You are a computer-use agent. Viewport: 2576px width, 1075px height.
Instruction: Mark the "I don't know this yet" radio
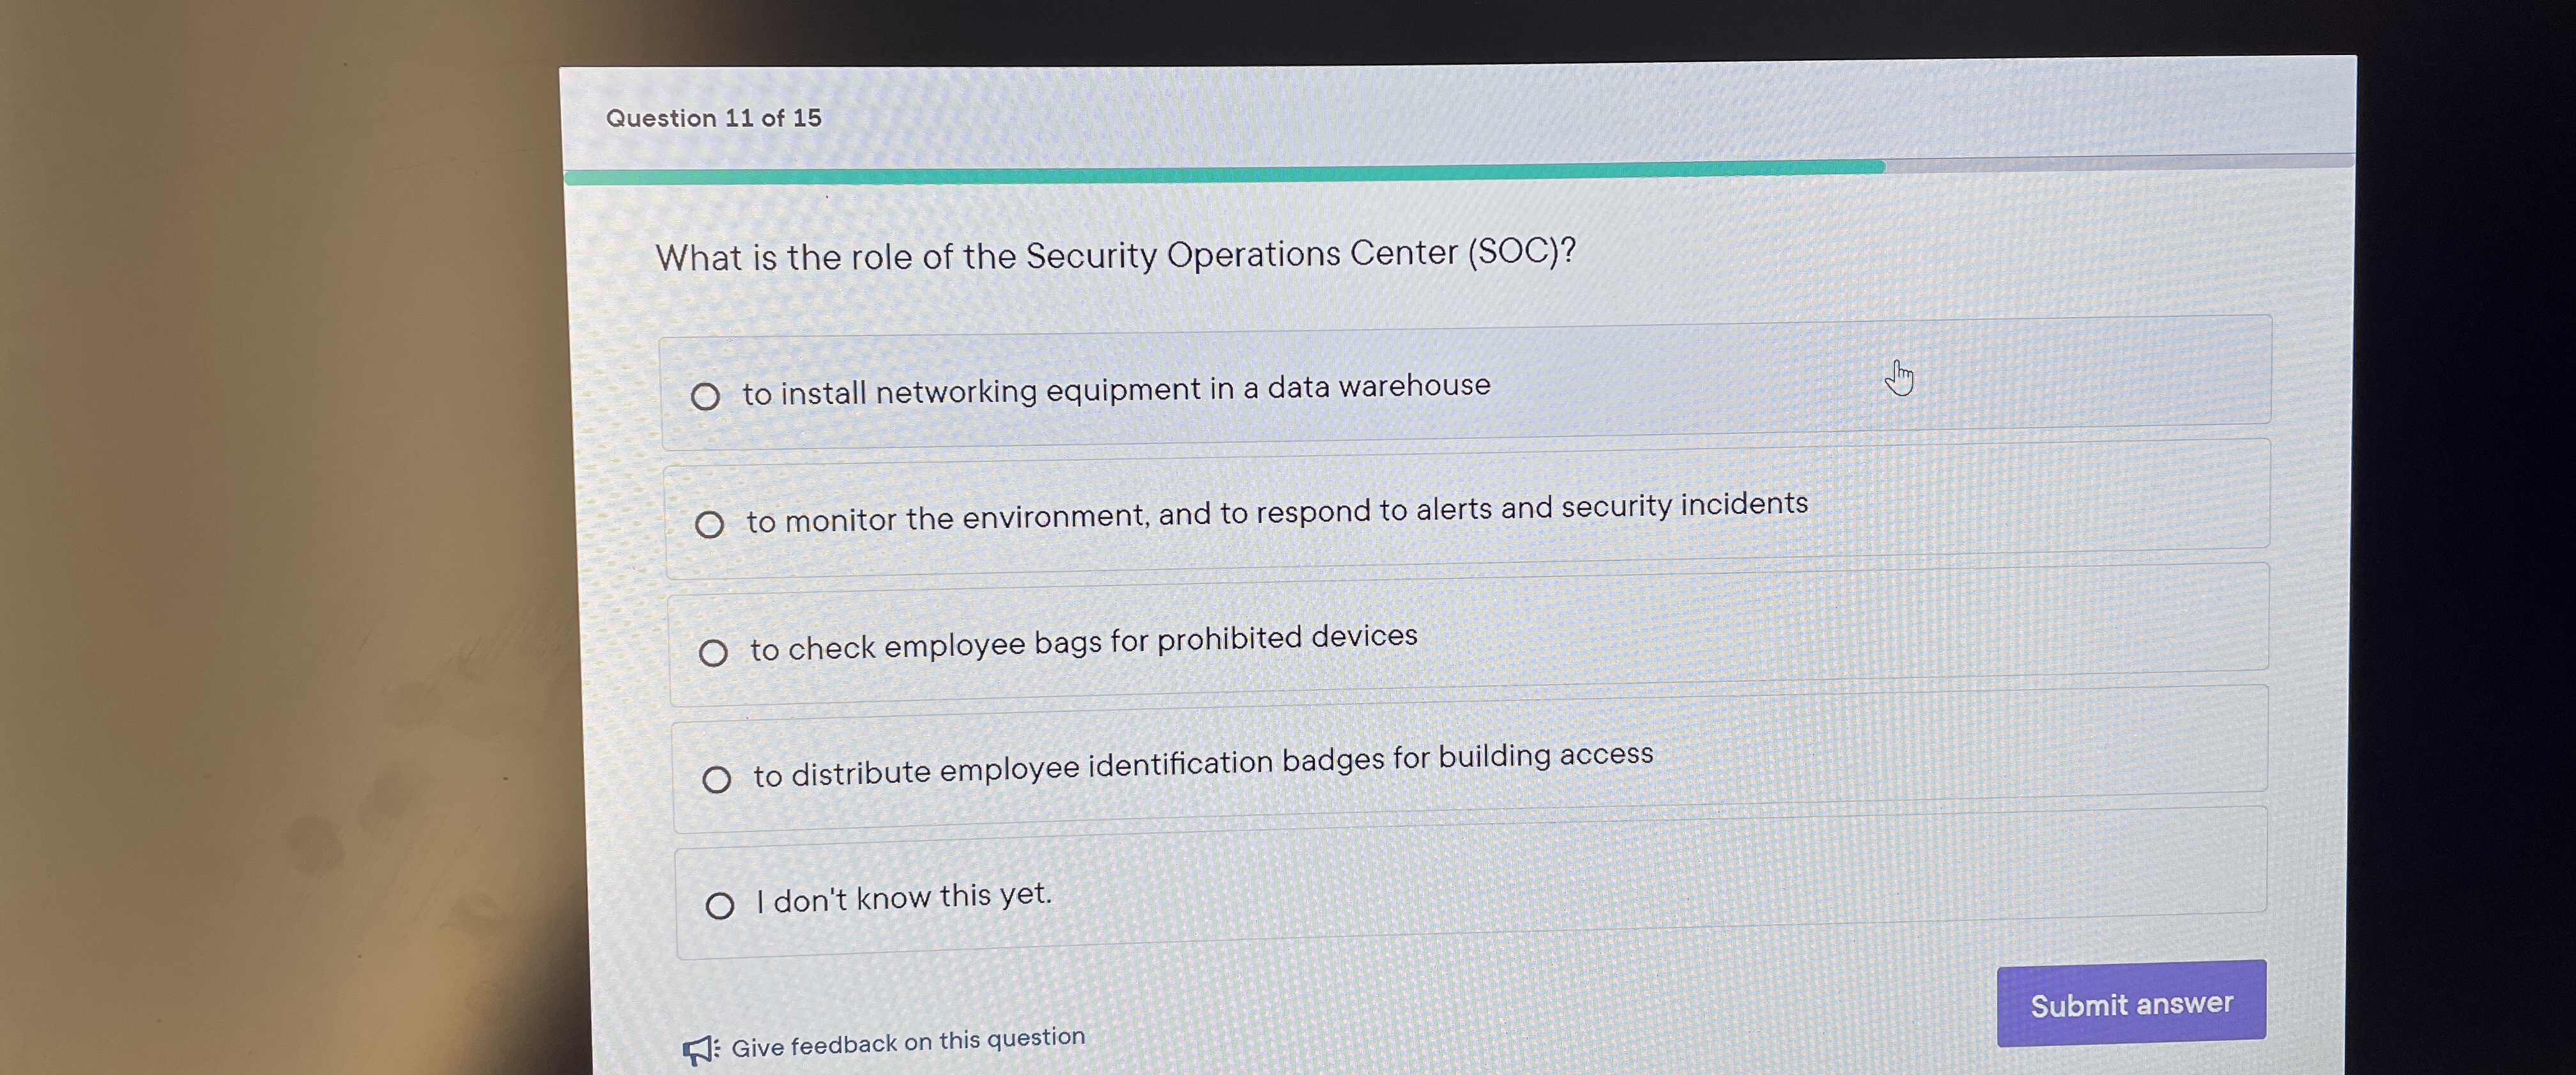(x=719, y=906)
